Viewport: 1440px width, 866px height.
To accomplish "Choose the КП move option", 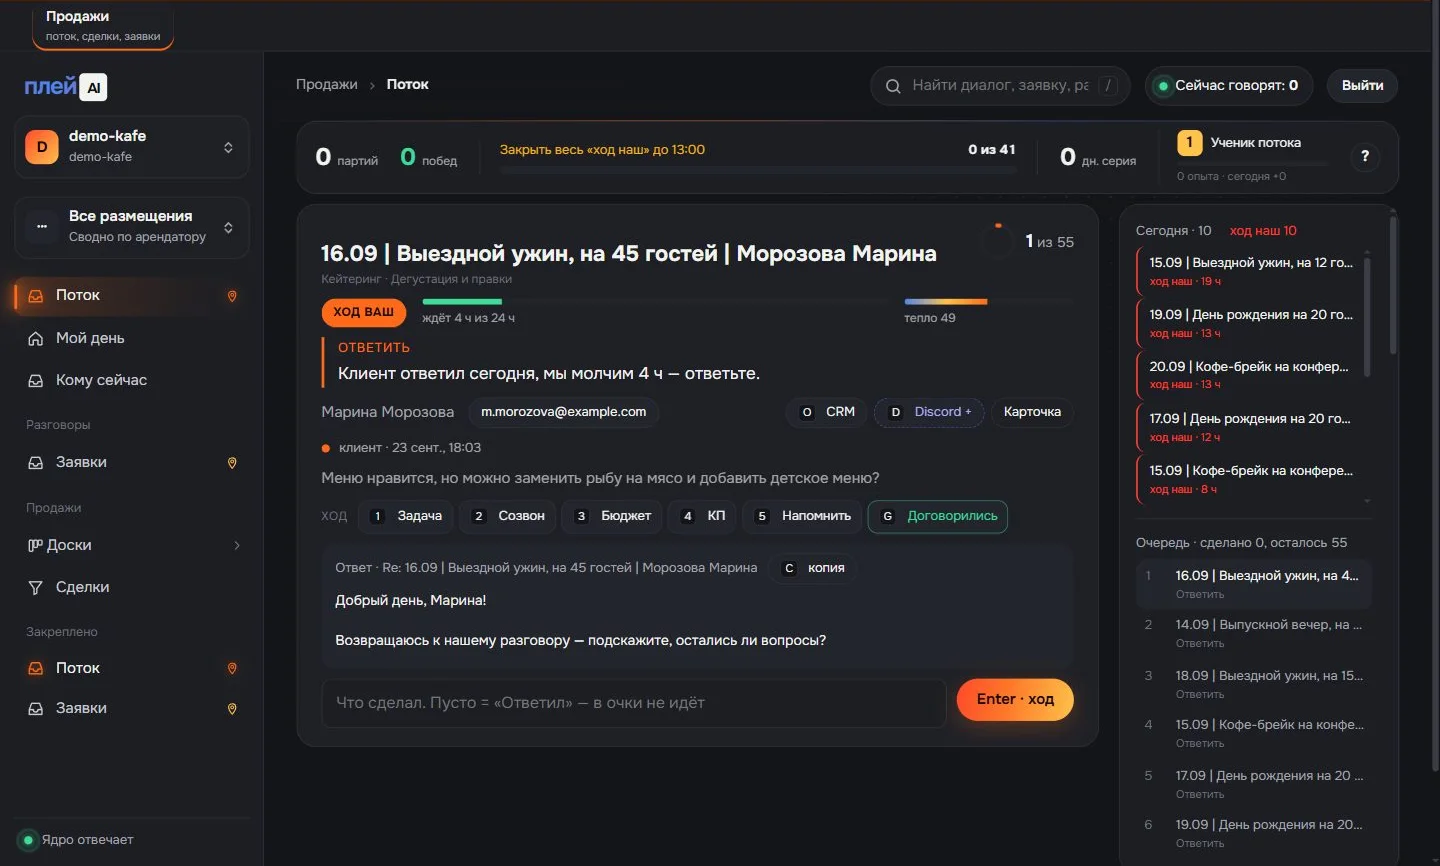I will click(703, 516).
